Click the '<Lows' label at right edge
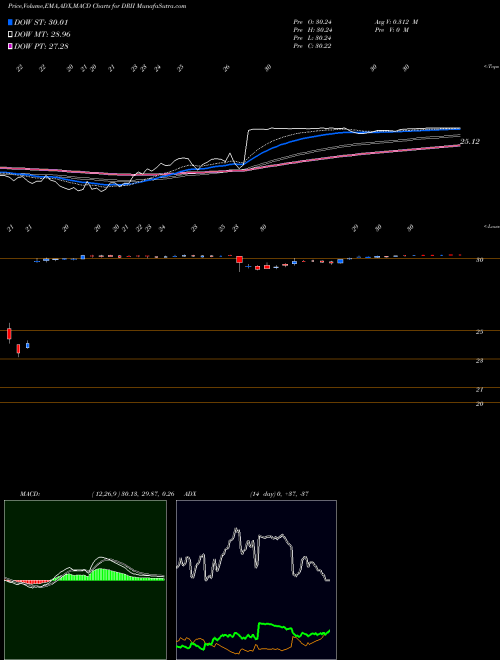Viewport: 500px width, 660px height. point(491,226)
